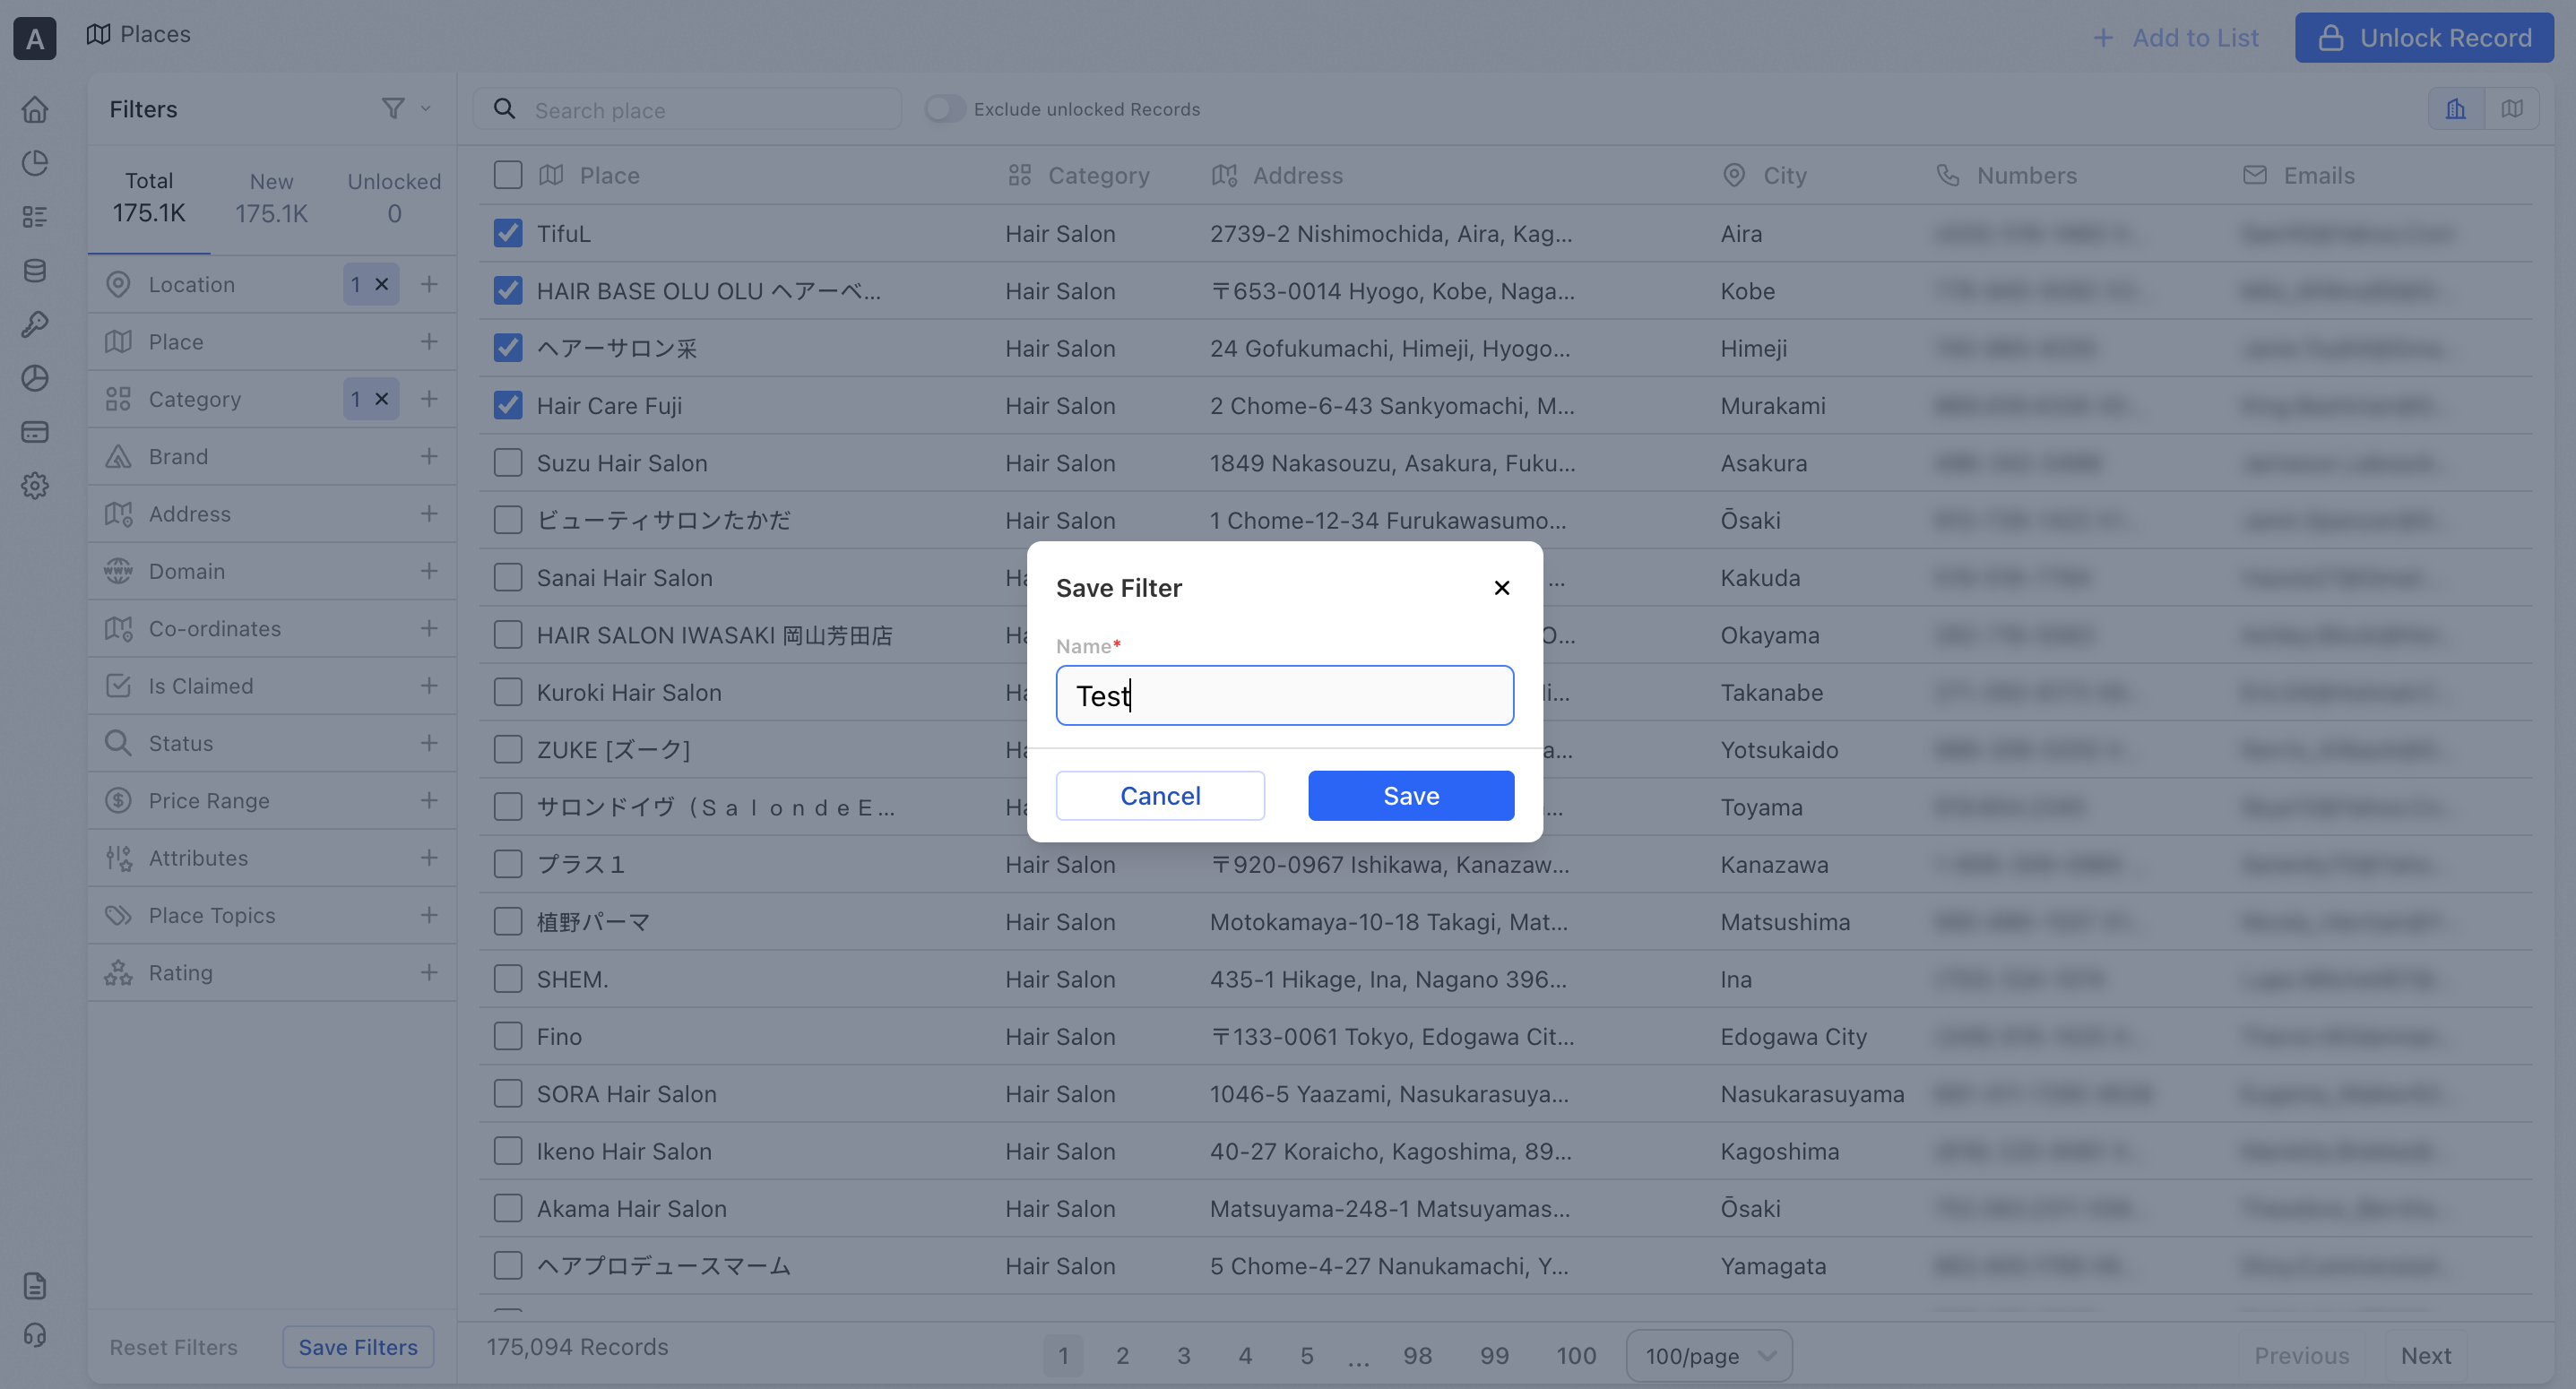Screen dimensions: 2576x1389
Task: Open the key icon in the sidebar
Action: coord(35,324)
